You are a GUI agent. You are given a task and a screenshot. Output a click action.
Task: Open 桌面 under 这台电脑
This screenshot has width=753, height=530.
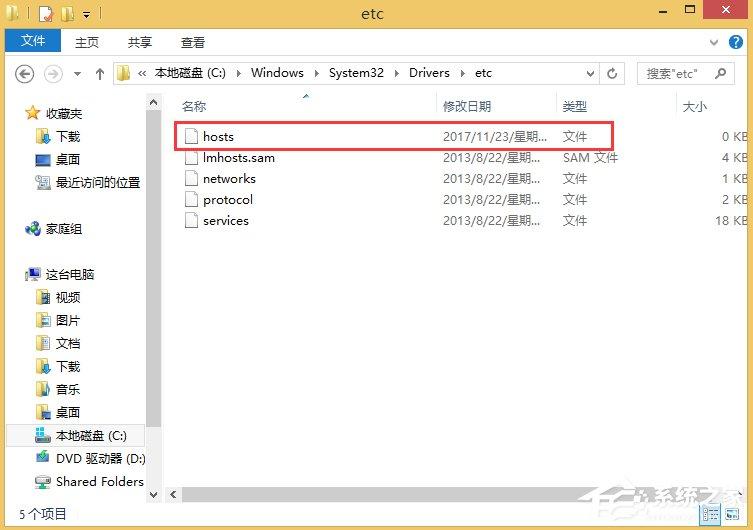tap(67, 412)
